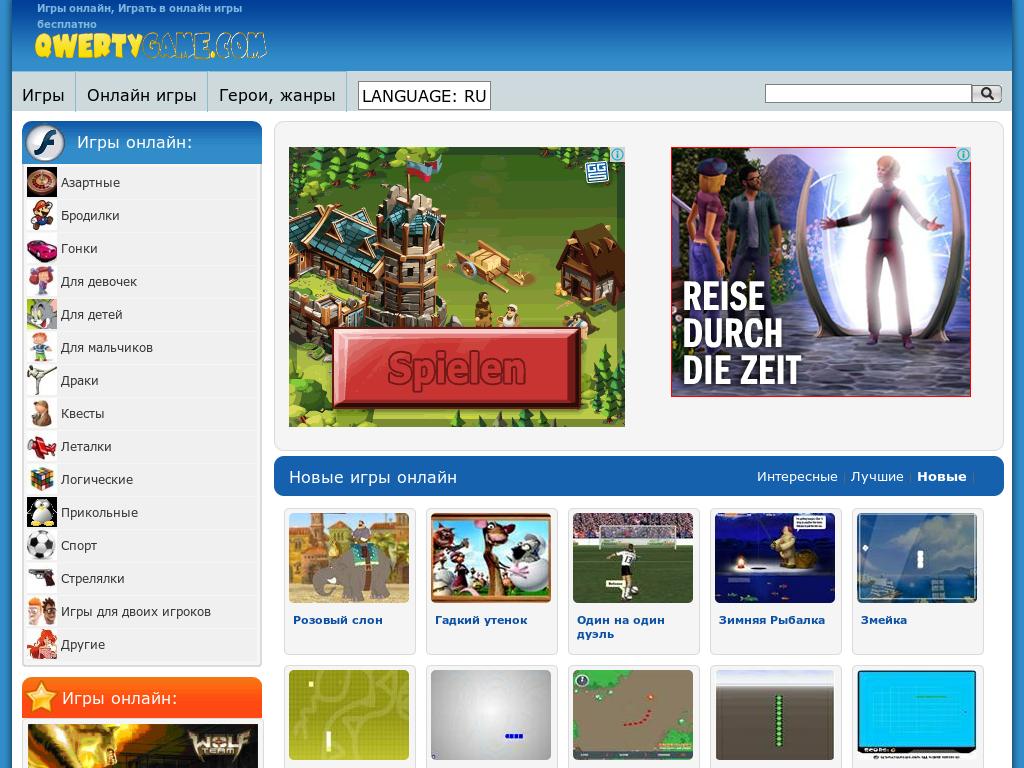Open the Гадкий утенок game title link
The image size is (1024, 768).
(x=481, y=620)
